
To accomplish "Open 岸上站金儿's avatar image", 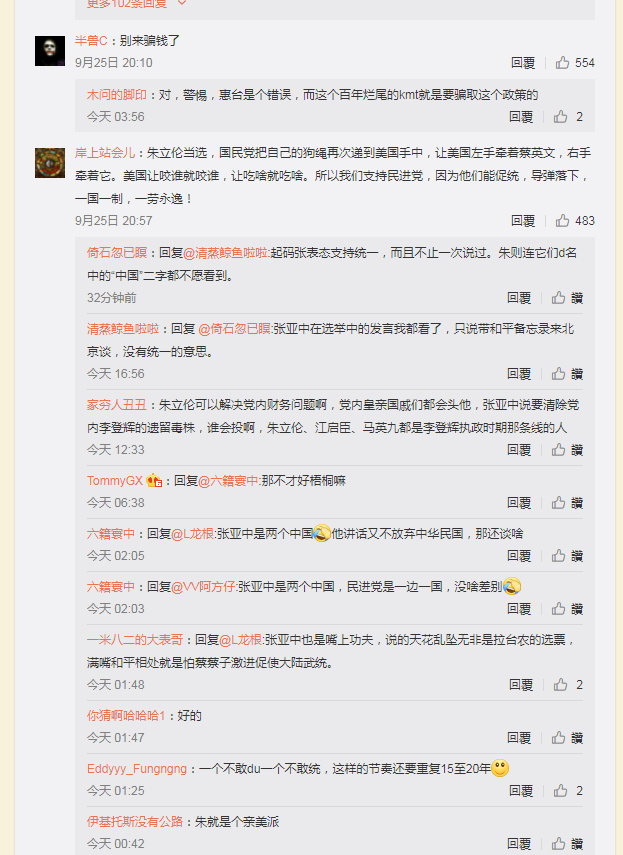I will coord(50,162).
